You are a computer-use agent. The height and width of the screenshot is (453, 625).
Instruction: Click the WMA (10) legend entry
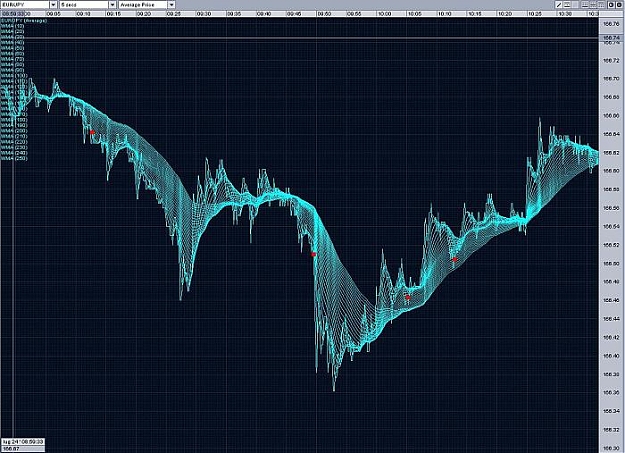point(13,26)
